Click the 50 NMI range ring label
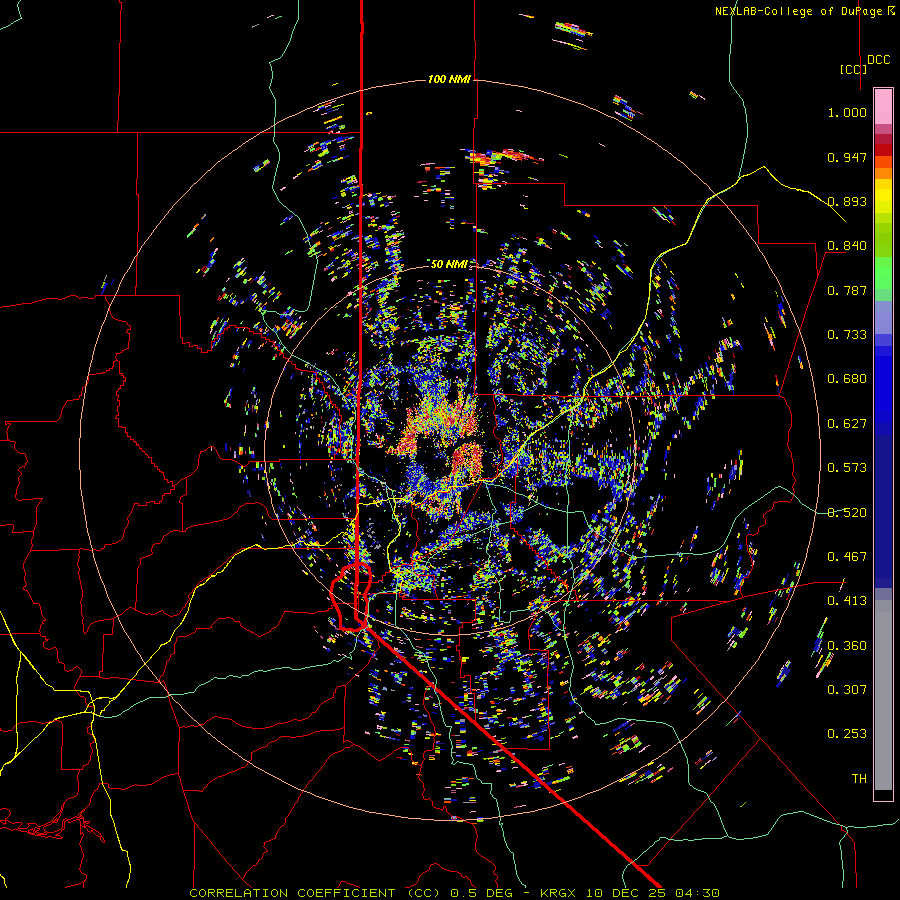The height and width of the screenshot is (900, 900). 449,264
